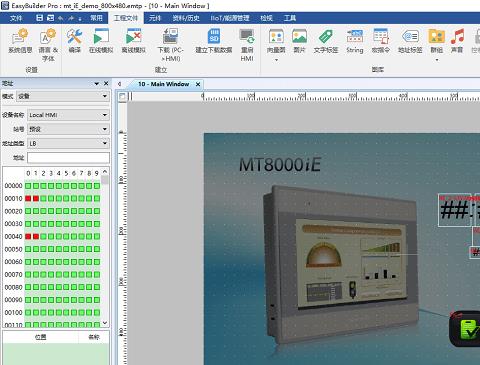Click the scrollbar thumb of the address table
Image resolution: width=480 pixels, height=365 pixels.
click(x=105, y=180)
